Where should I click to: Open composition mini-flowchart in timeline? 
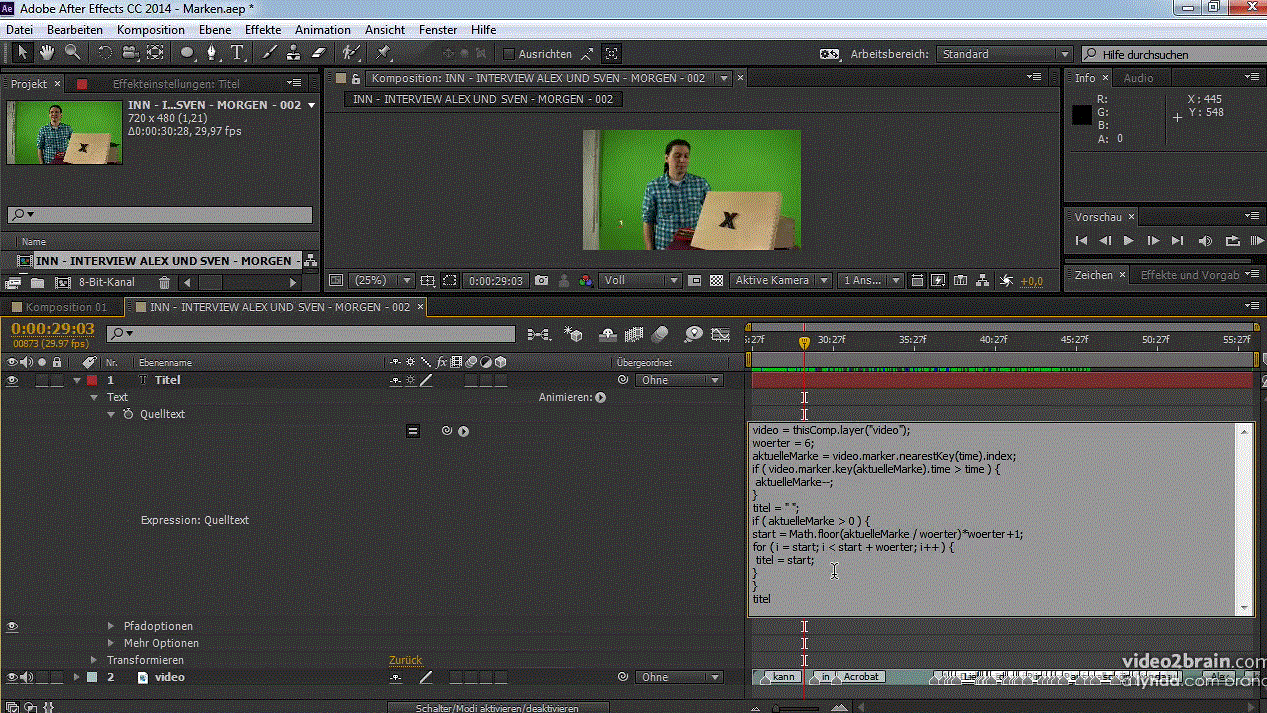539,334
